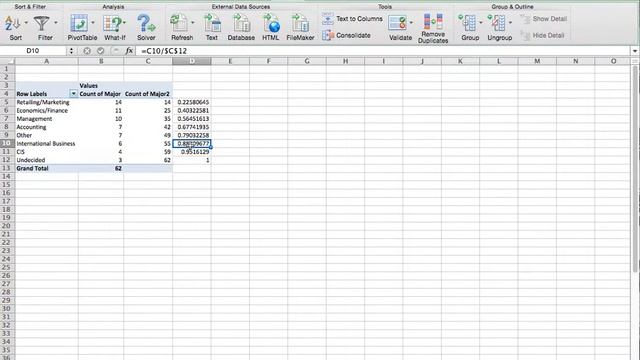640x360 pixels.
Task: Click the Grand Total value 62
Action: point(101,168)
